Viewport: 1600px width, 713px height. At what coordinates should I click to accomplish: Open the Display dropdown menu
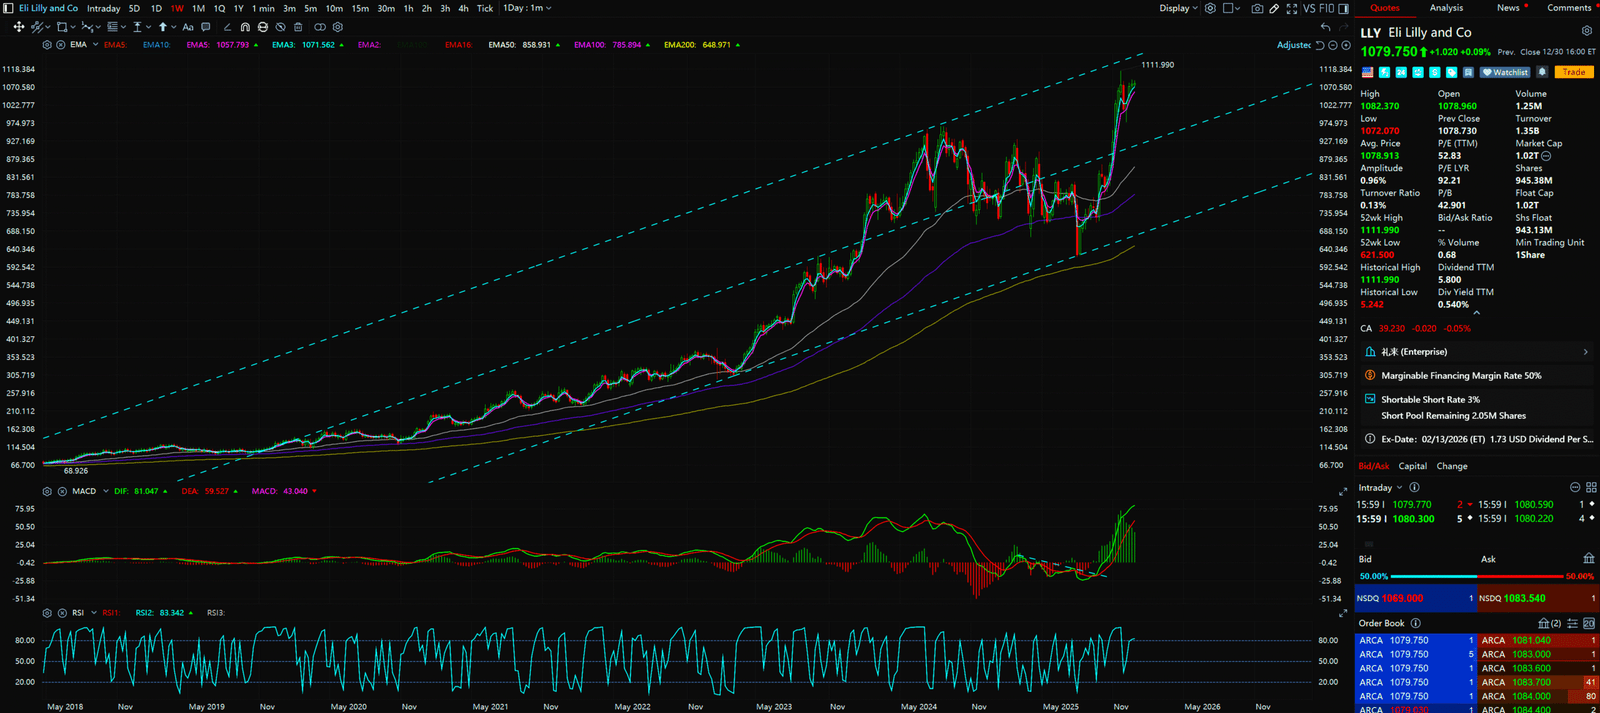pyautogui.click(x=1178, y=8)
